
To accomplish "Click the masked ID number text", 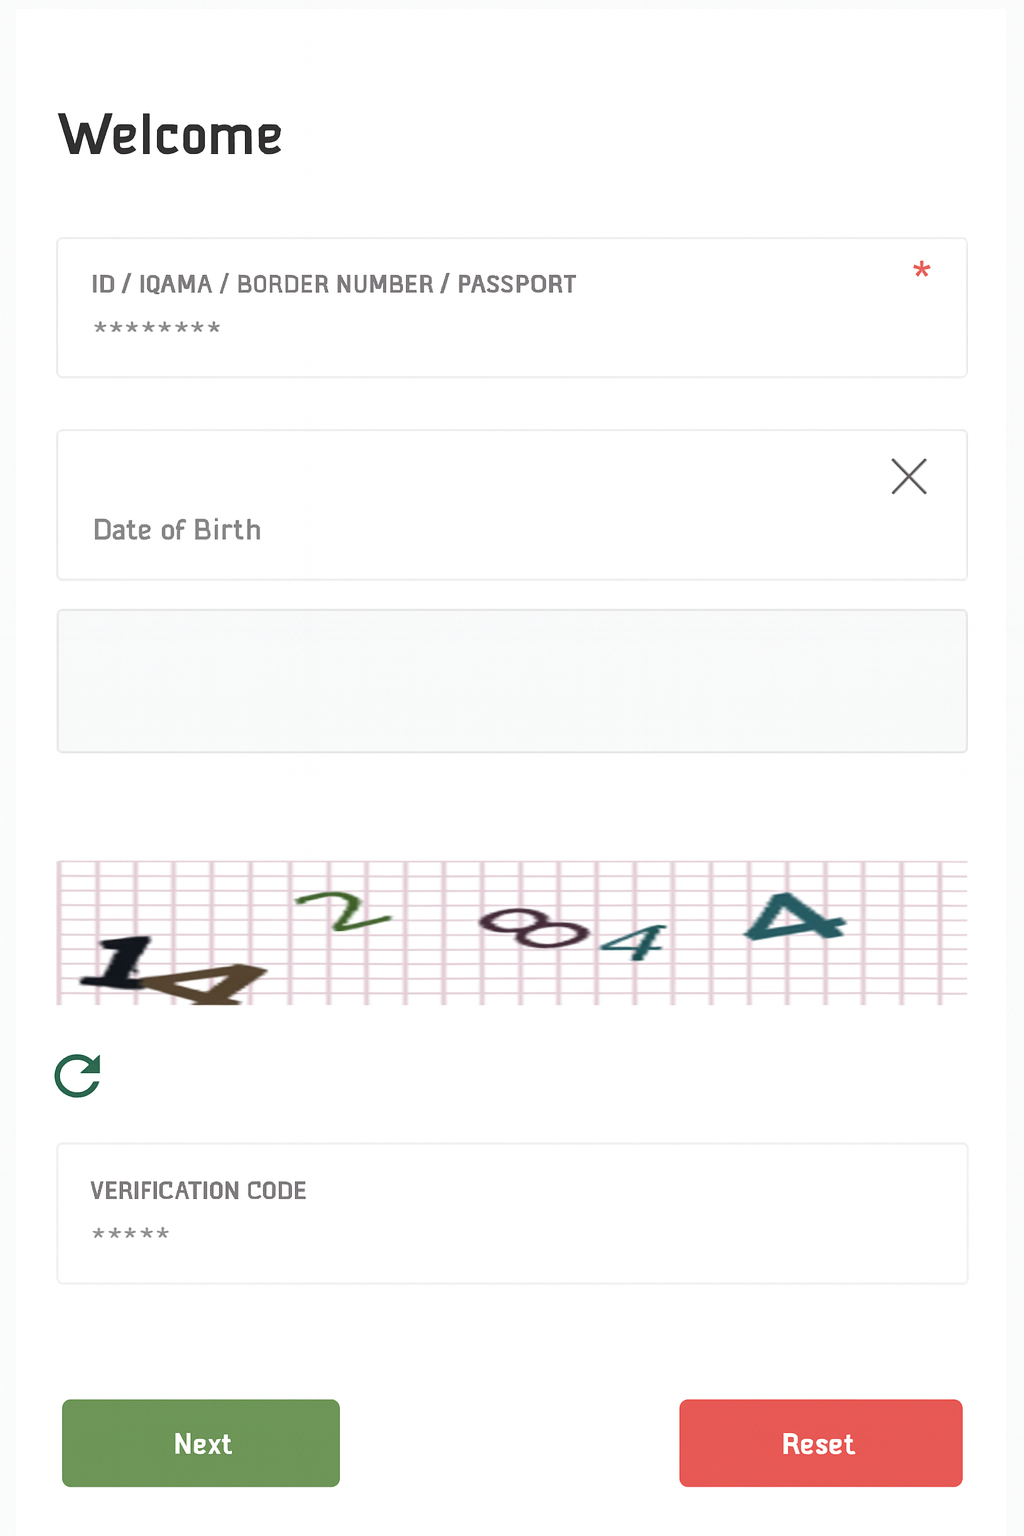I will 155,326.
